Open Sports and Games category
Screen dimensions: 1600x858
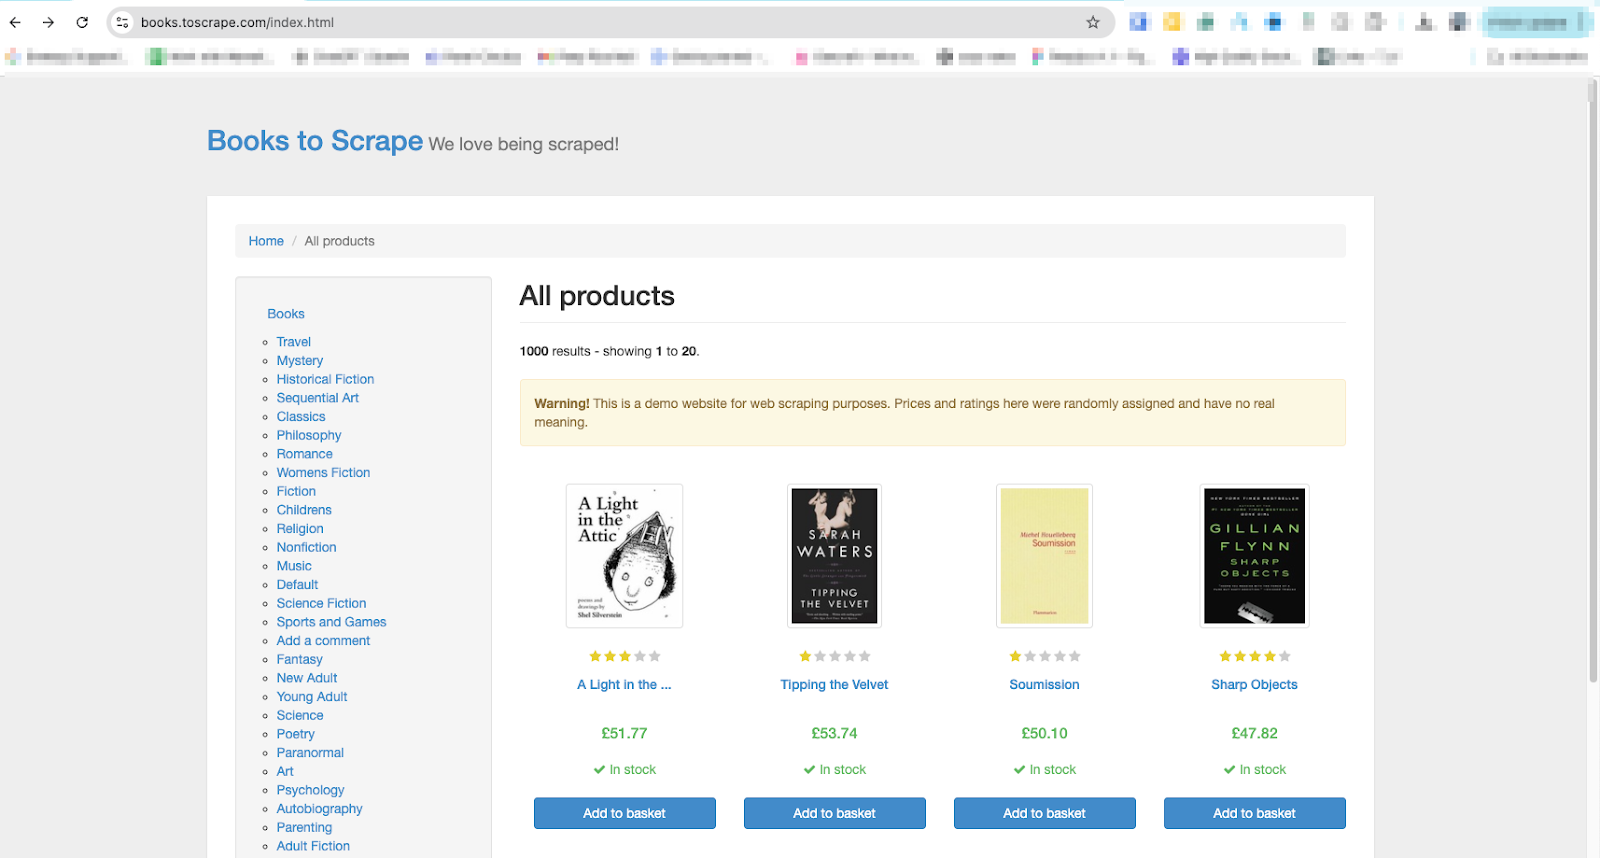[x=331, y=622]
